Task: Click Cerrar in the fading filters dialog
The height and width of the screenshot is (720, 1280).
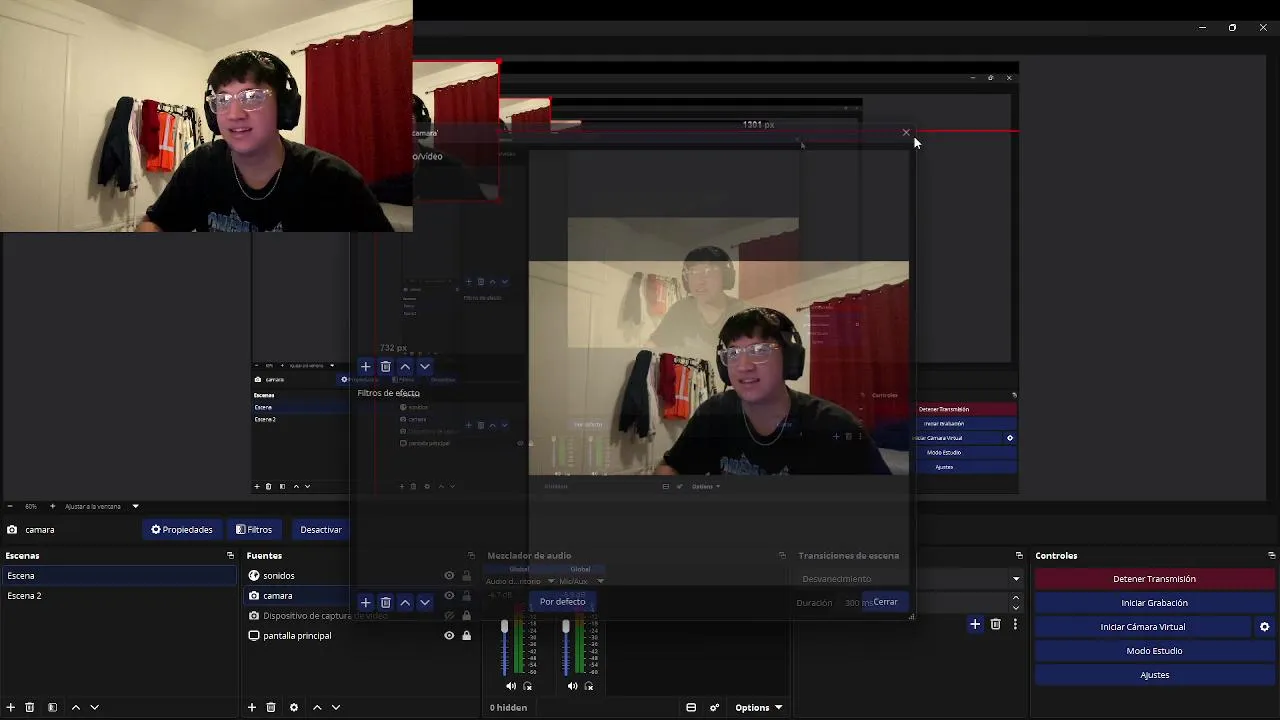Action: [885, 602]
